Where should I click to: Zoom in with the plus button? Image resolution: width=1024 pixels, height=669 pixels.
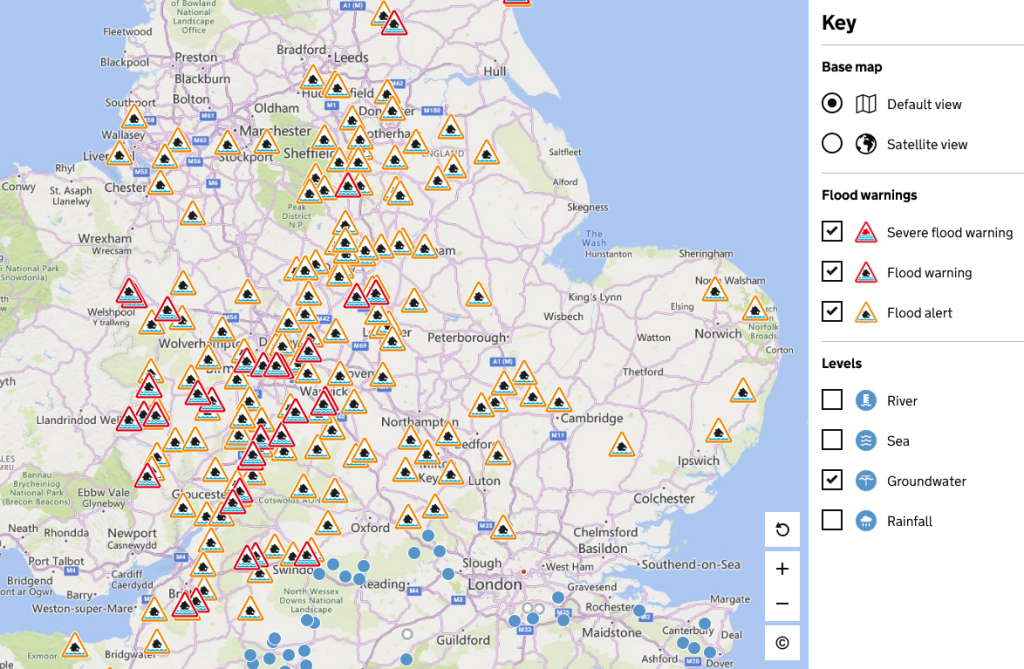tap(782, 569)
